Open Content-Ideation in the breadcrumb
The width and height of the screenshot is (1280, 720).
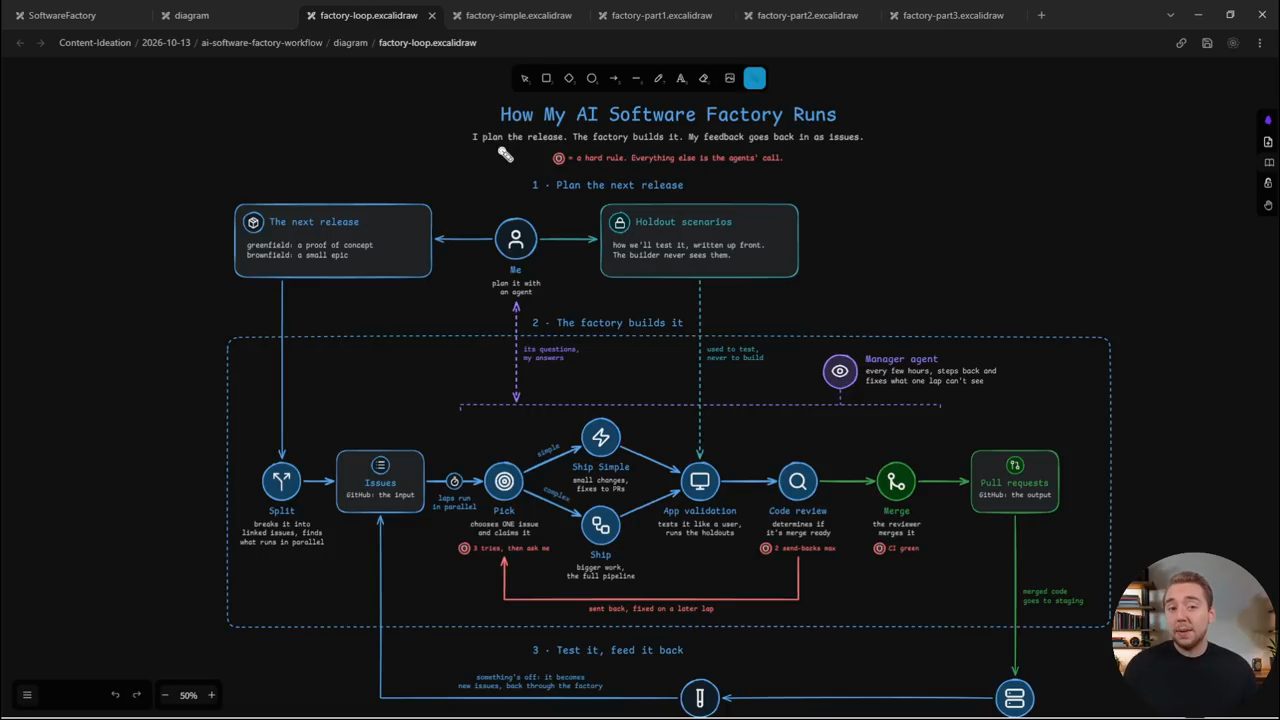(x=97, y=43)
